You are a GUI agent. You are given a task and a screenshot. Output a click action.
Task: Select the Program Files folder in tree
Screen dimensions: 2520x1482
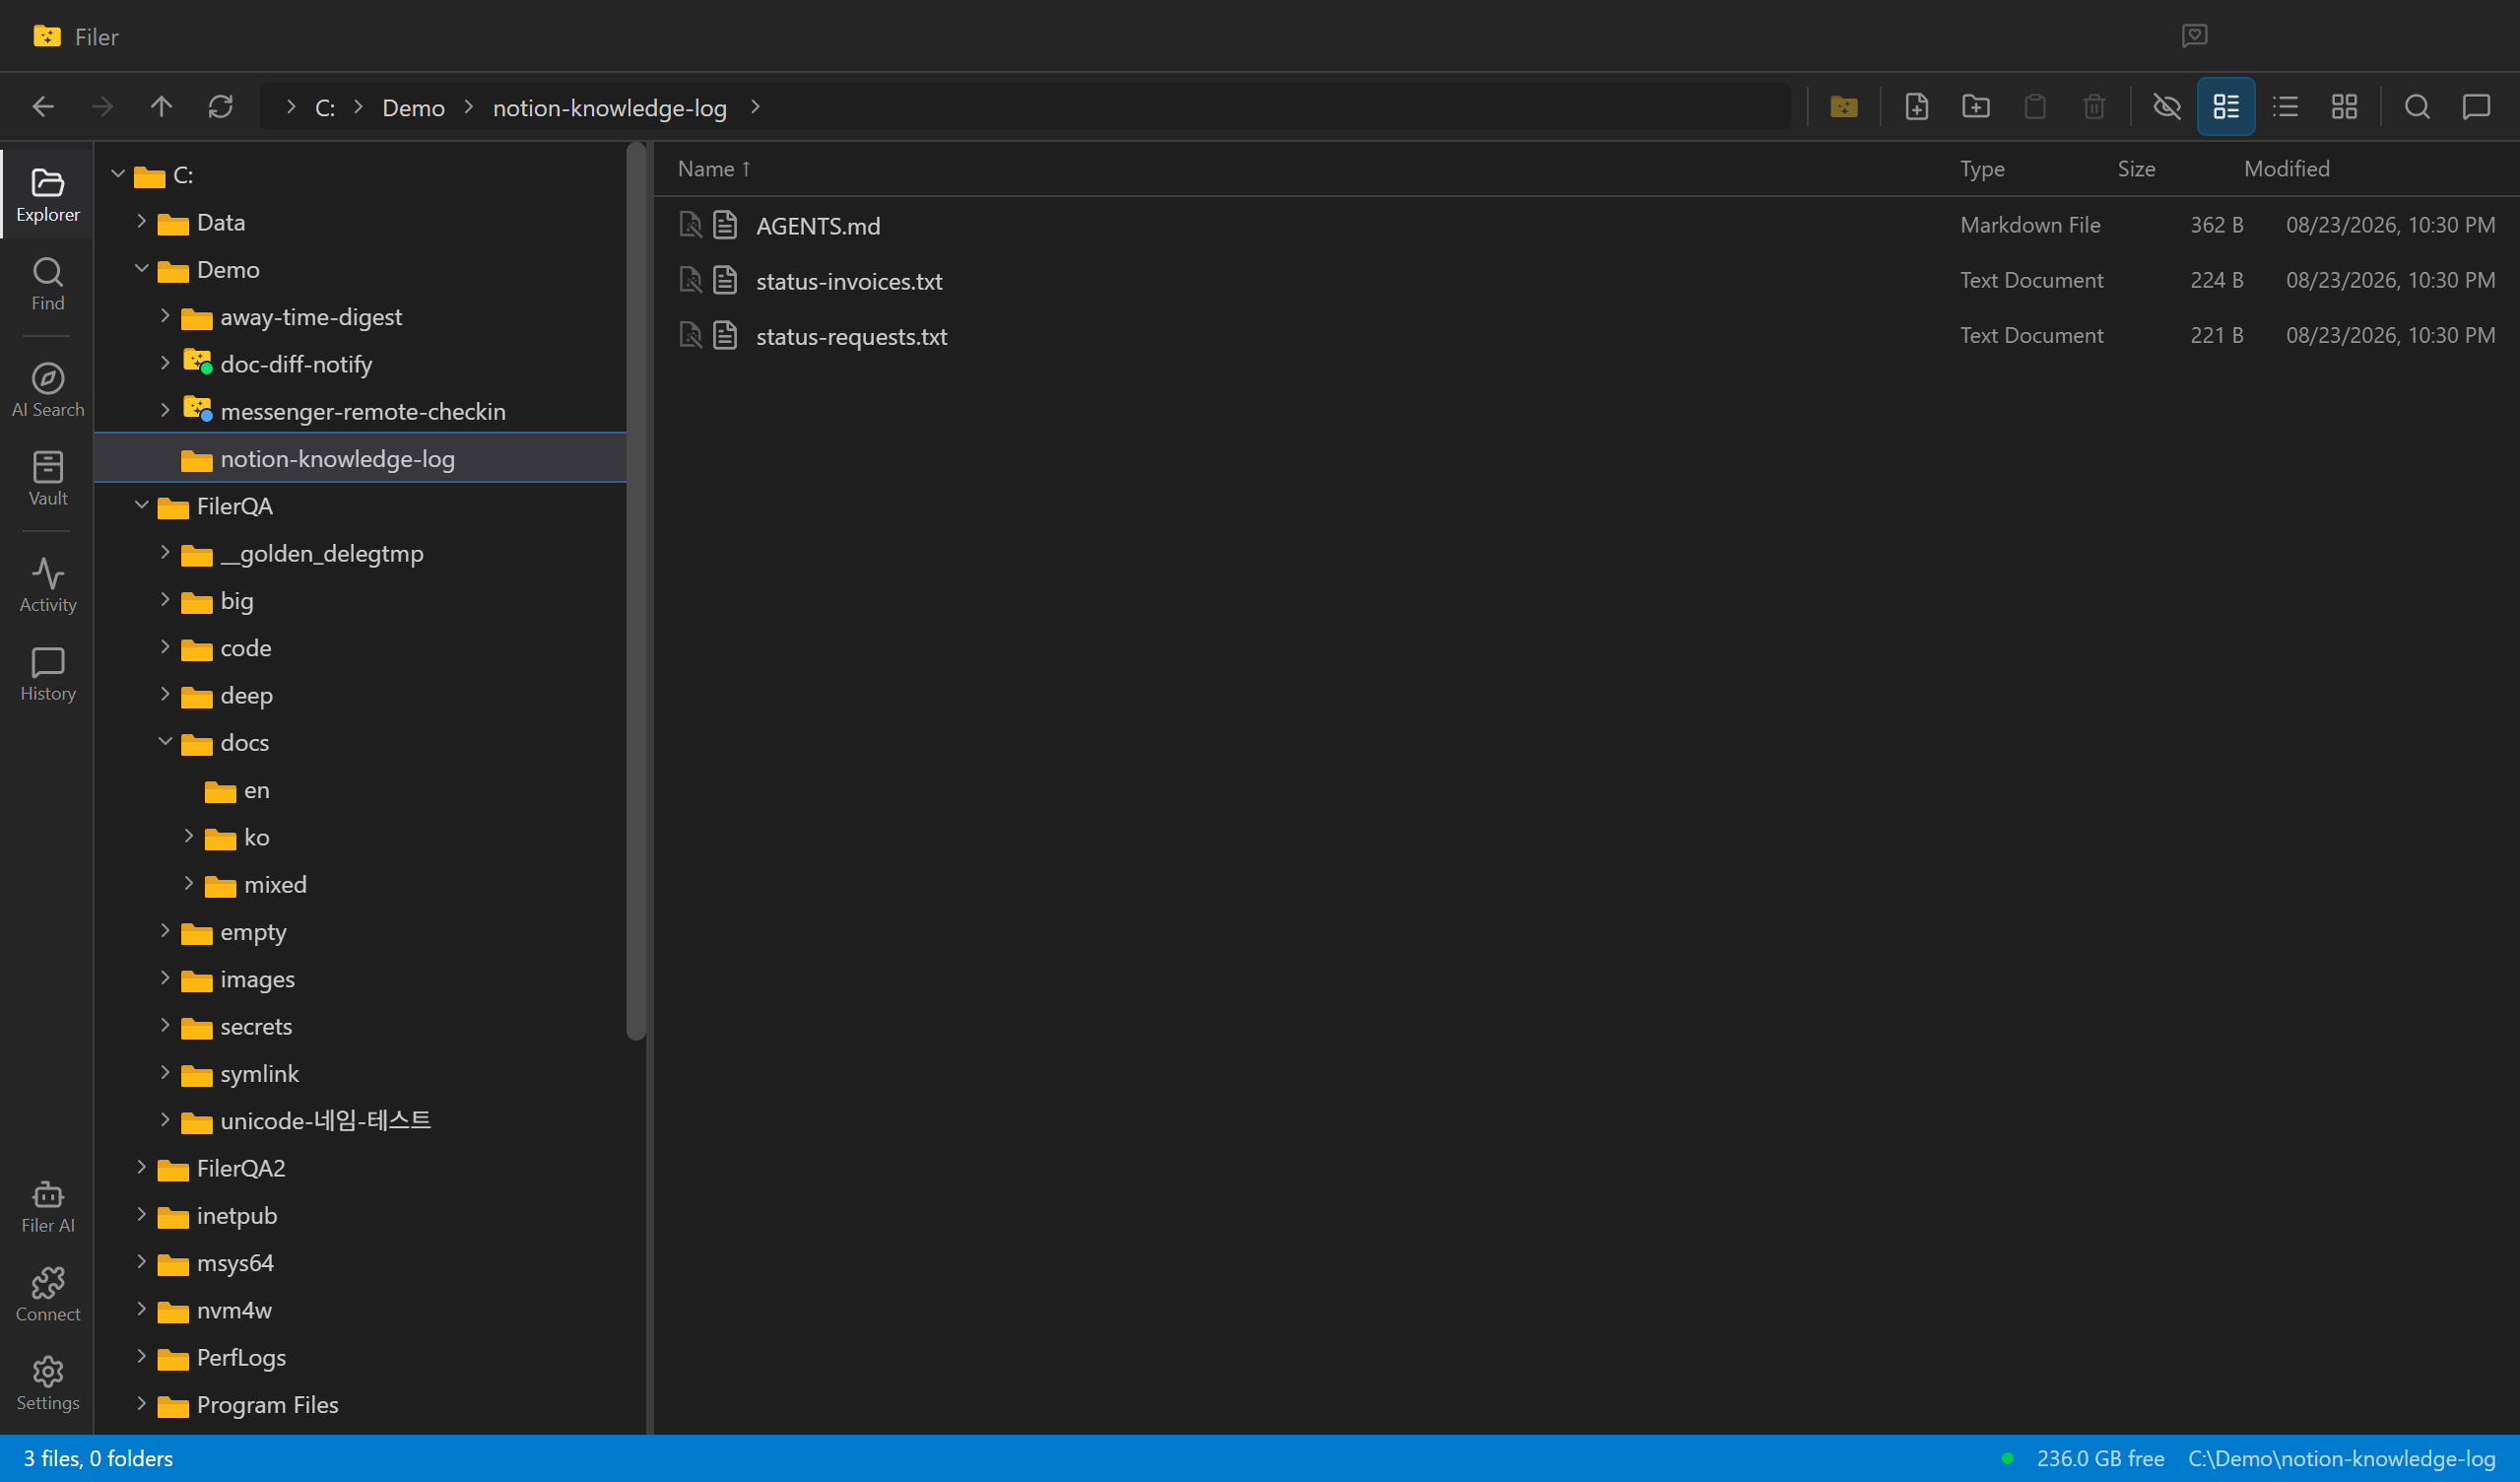(x=361, y=1404)
